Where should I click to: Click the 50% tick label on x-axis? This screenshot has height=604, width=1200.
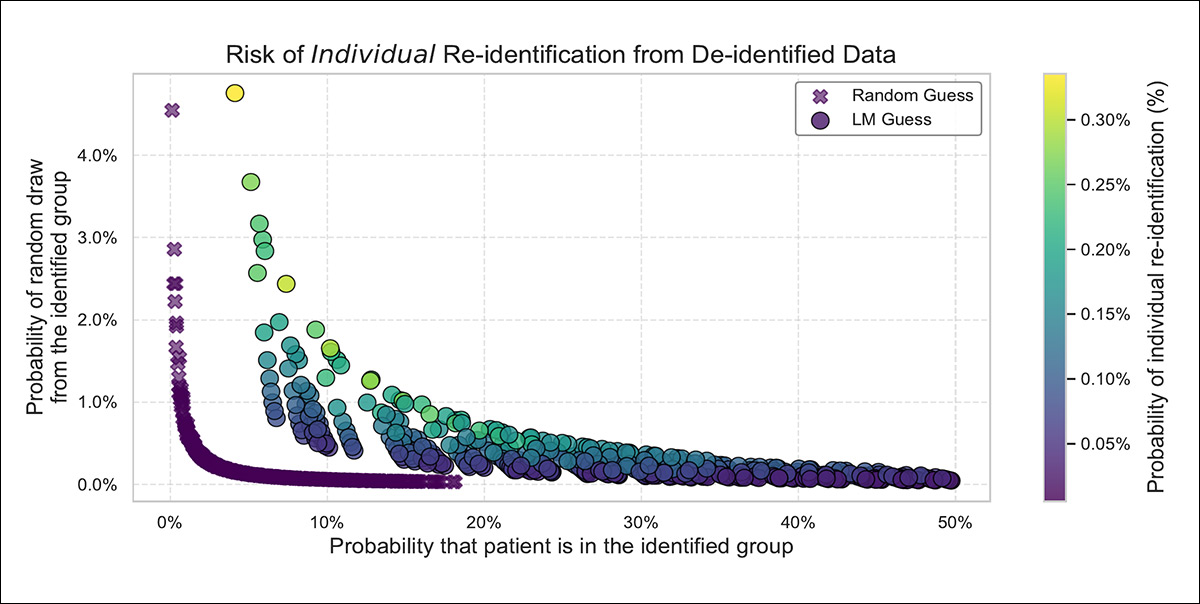[x=955, y=521]
